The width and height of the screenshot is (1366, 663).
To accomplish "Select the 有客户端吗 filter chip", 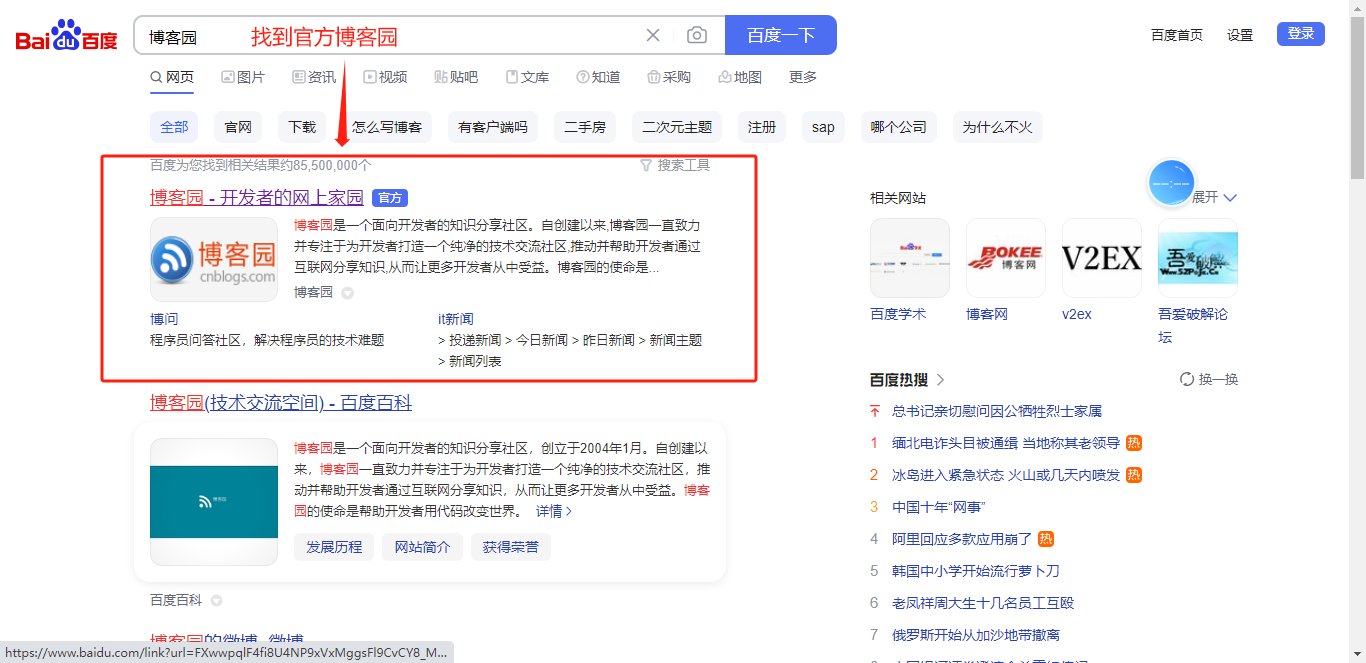I will click(493, 127).
